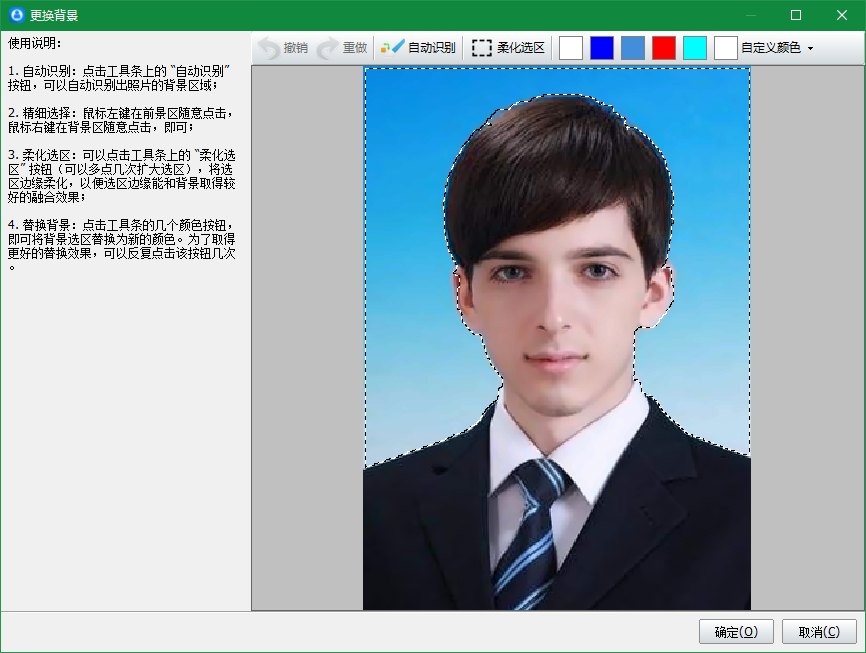866x653 pixels.
Task: Confirm changes with the 确定 button
Action: click(735, 631)
